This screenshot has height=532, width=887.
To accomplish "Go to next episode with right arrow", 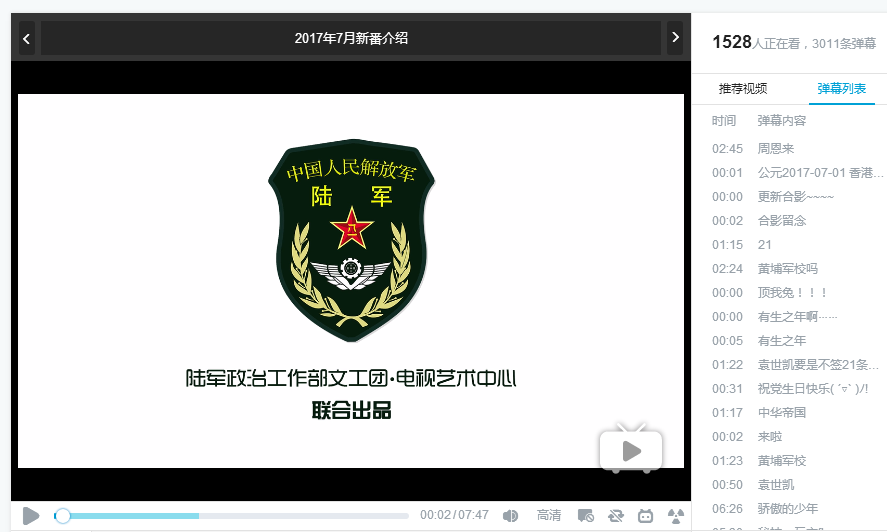I will coord(675,38).
